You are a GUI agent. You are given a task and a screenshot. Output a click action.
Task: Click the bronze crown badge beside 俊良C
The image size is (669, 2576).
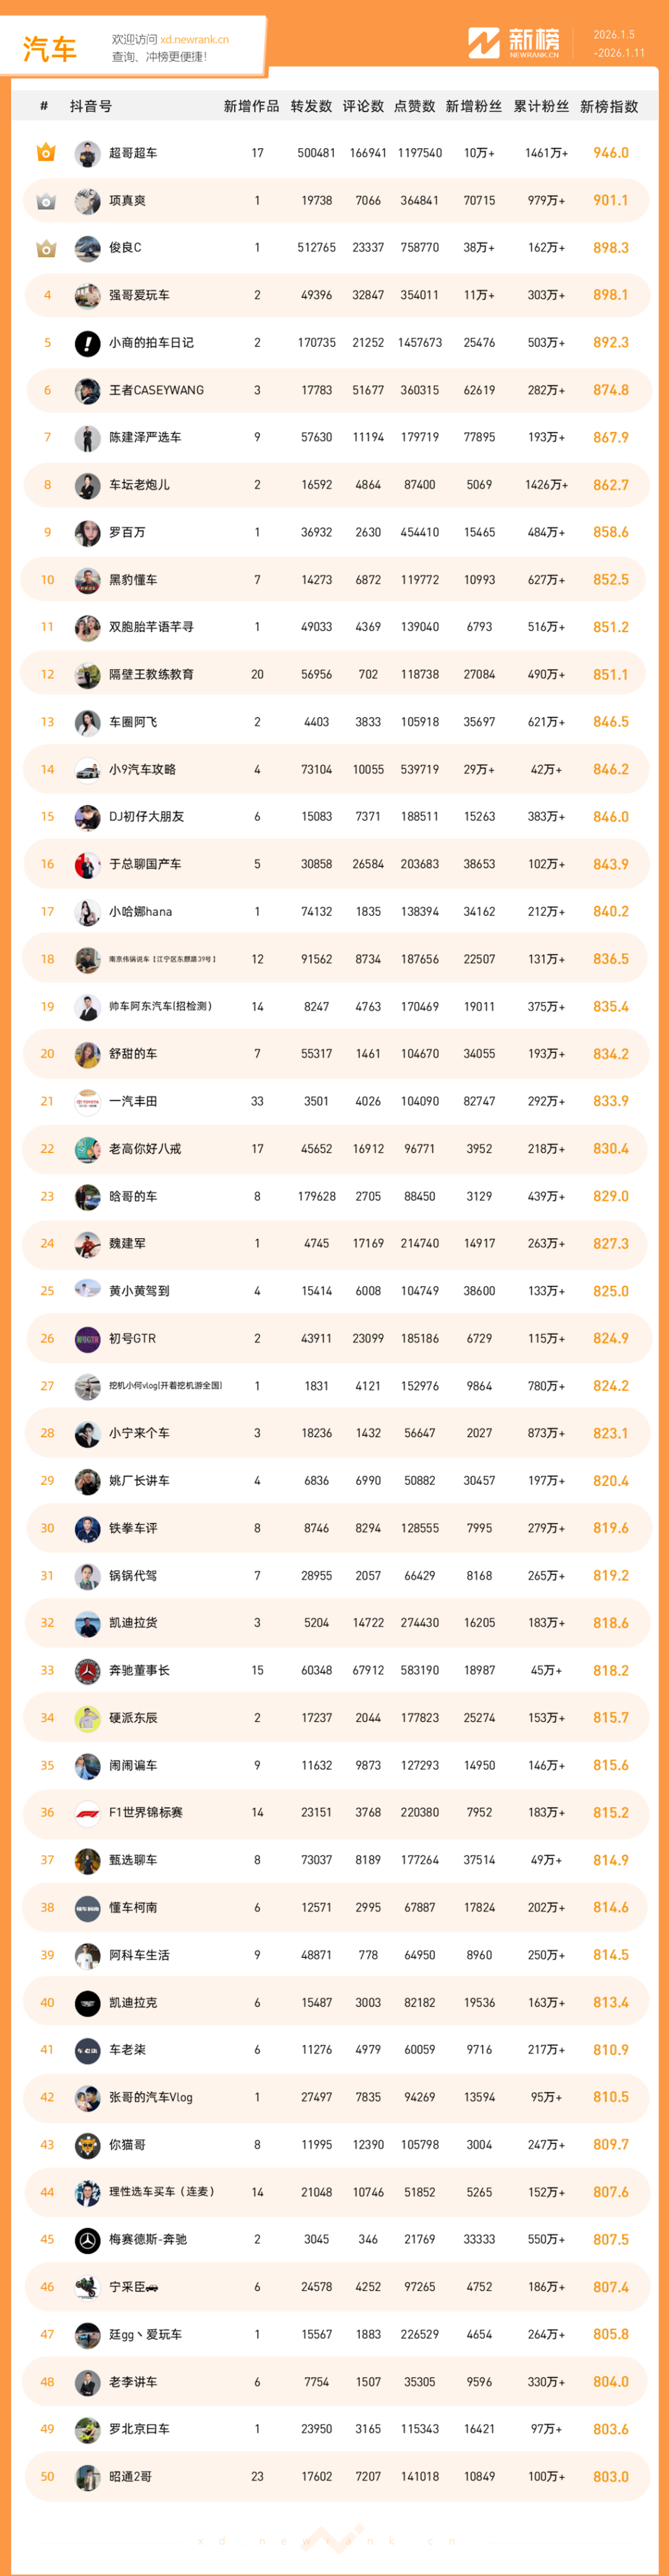tap(46, 248)
